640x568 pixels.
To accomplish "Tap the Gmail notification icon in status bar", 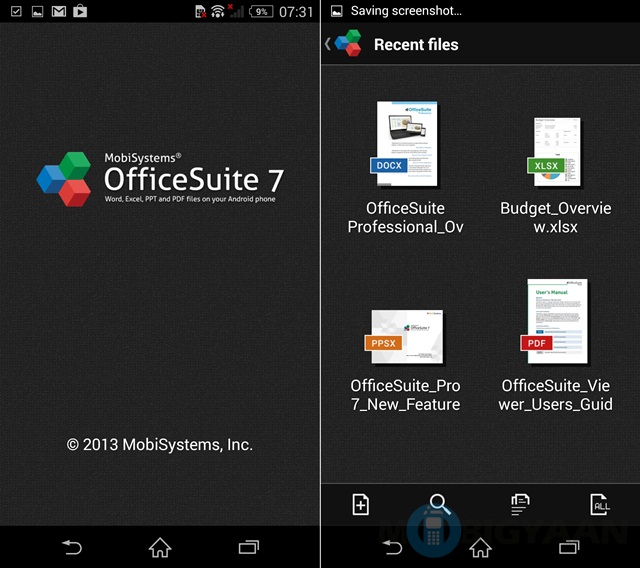I will tap(59, 11).
